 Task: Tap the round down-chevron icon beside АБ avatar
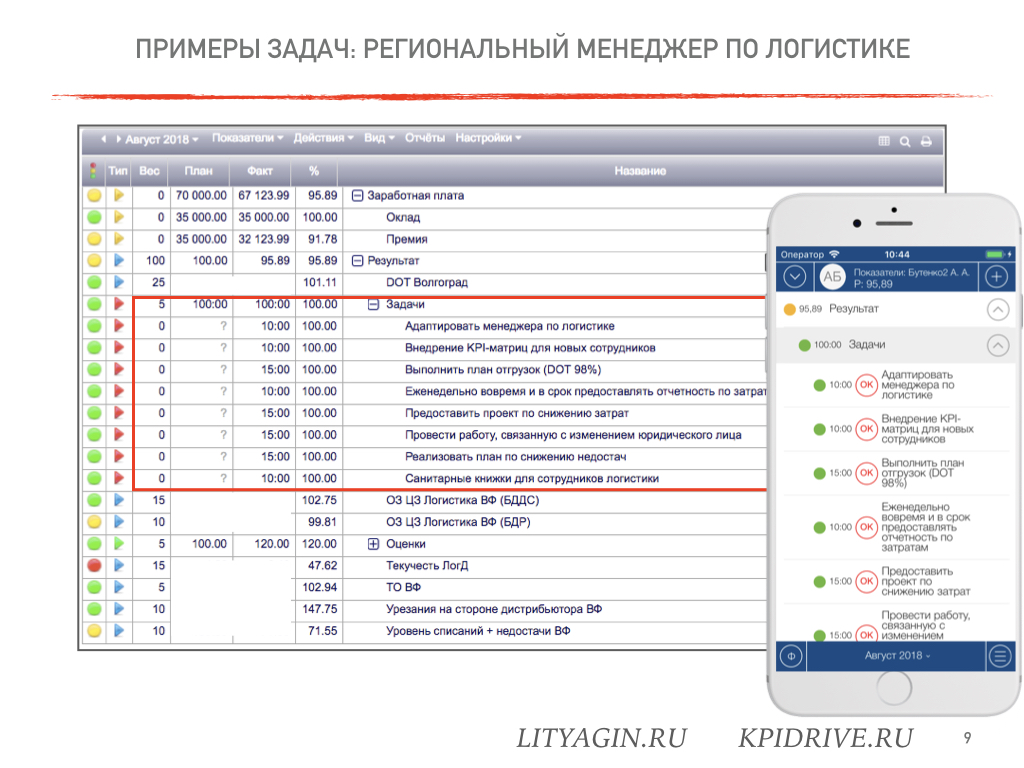(x=794, y=277)
